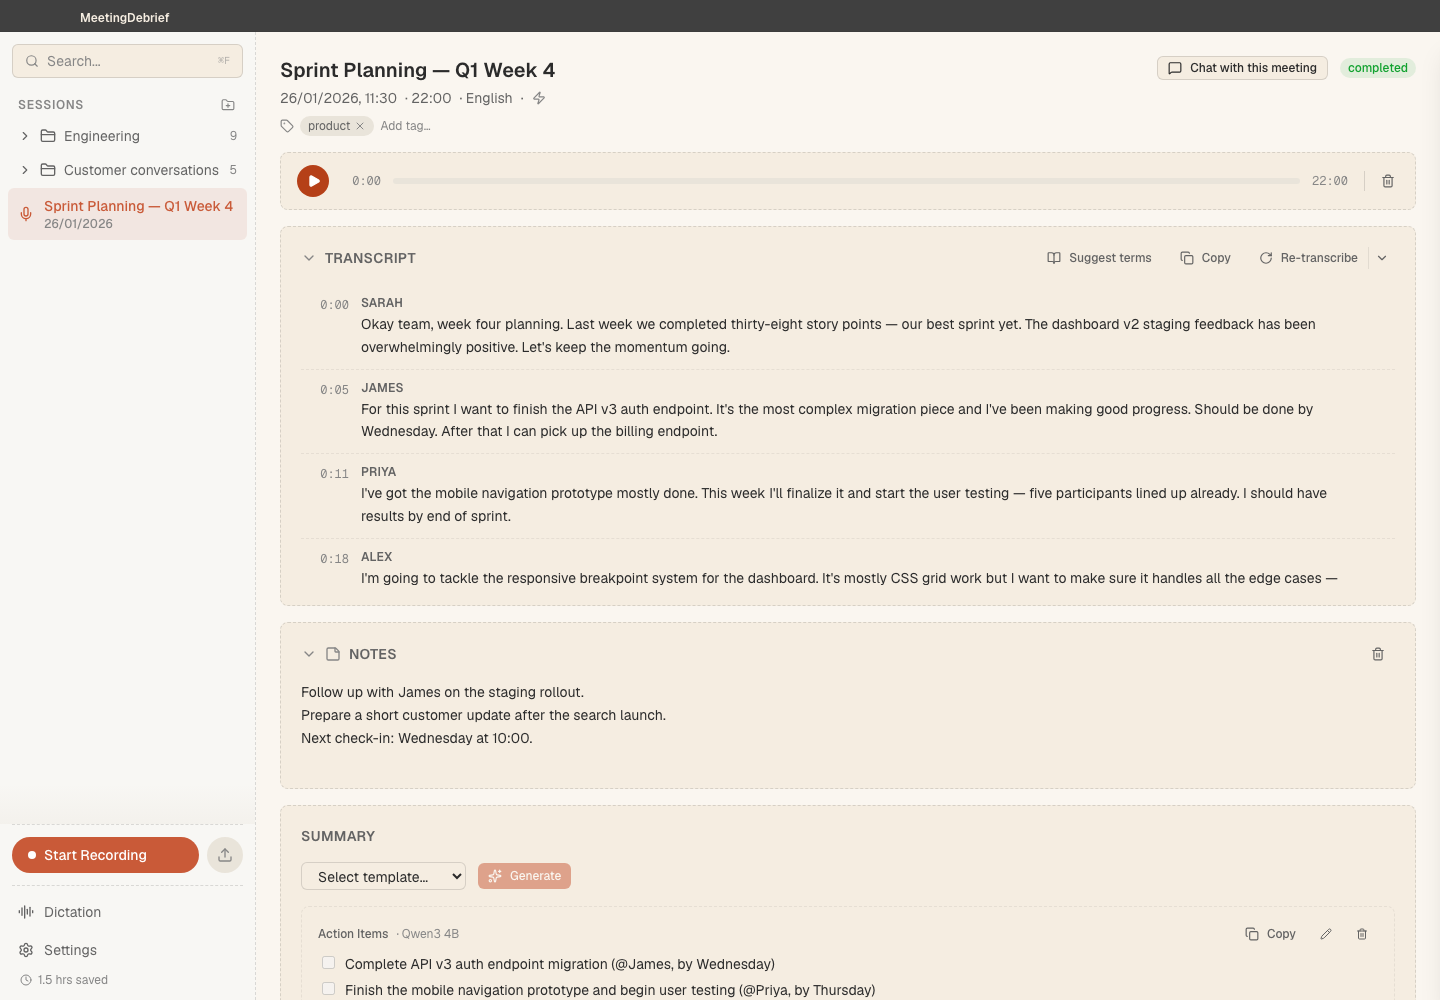
Task: Check Complete API v3 auth endpoint migration
Action: [328, 963]
